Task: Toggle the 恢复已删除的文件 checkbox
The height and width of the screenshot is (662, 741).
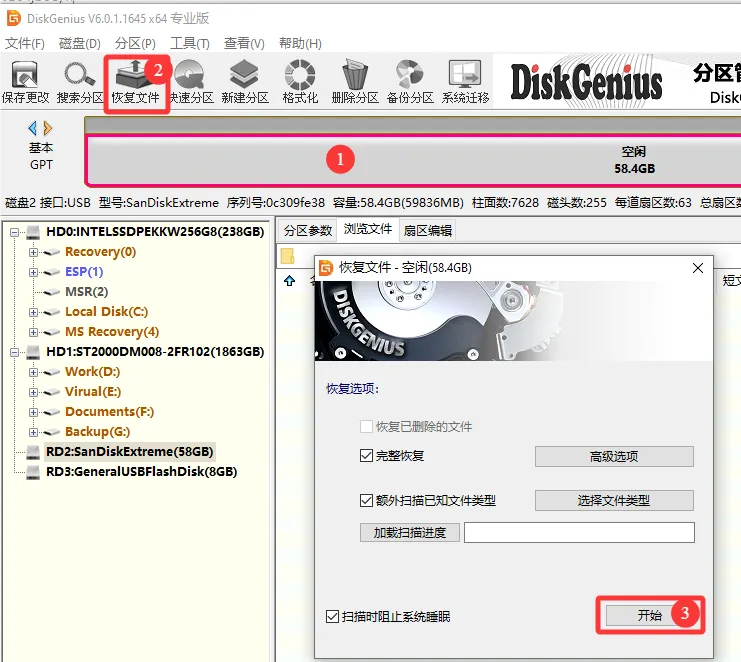Action: click(x=366, y=427)
